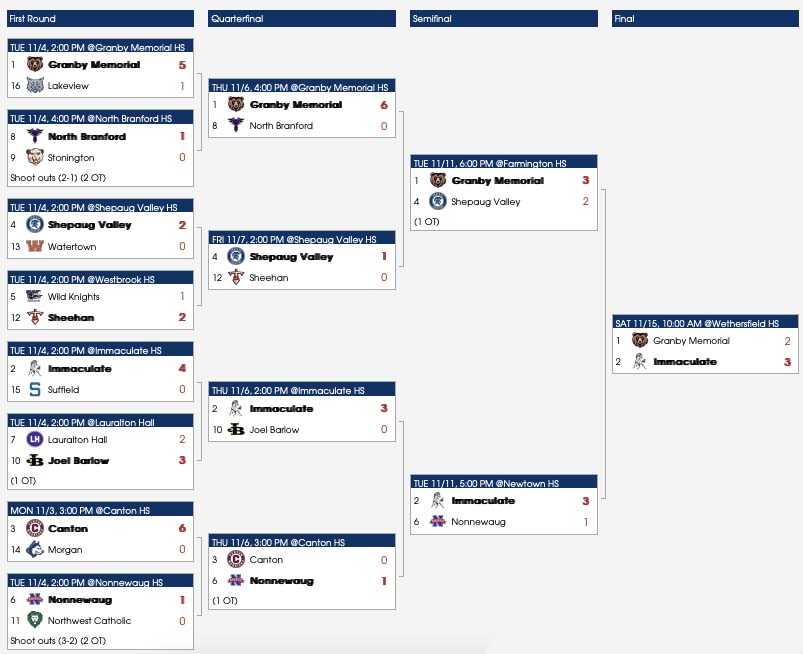Click Nonnewaug's logo in the Semifinal matchup
The image size is (803, 654).
click(438, 522)
